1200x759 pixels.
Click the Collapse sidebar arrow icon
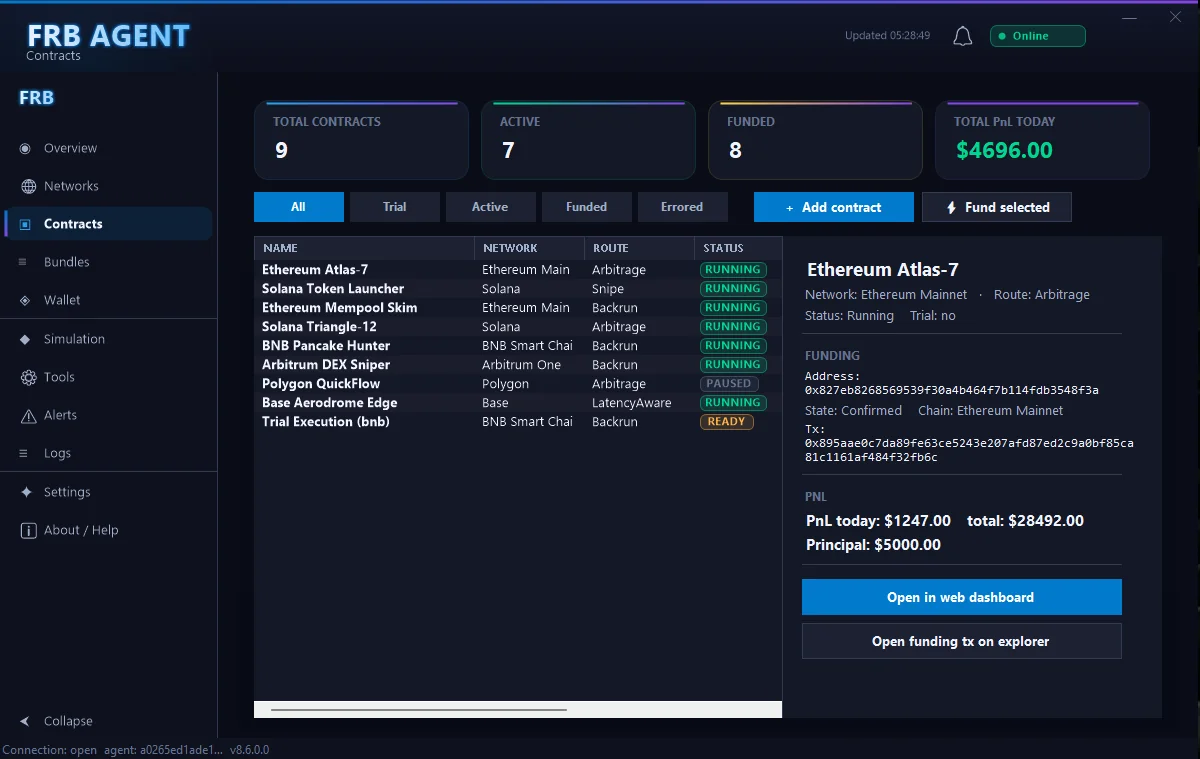point(25,721)
